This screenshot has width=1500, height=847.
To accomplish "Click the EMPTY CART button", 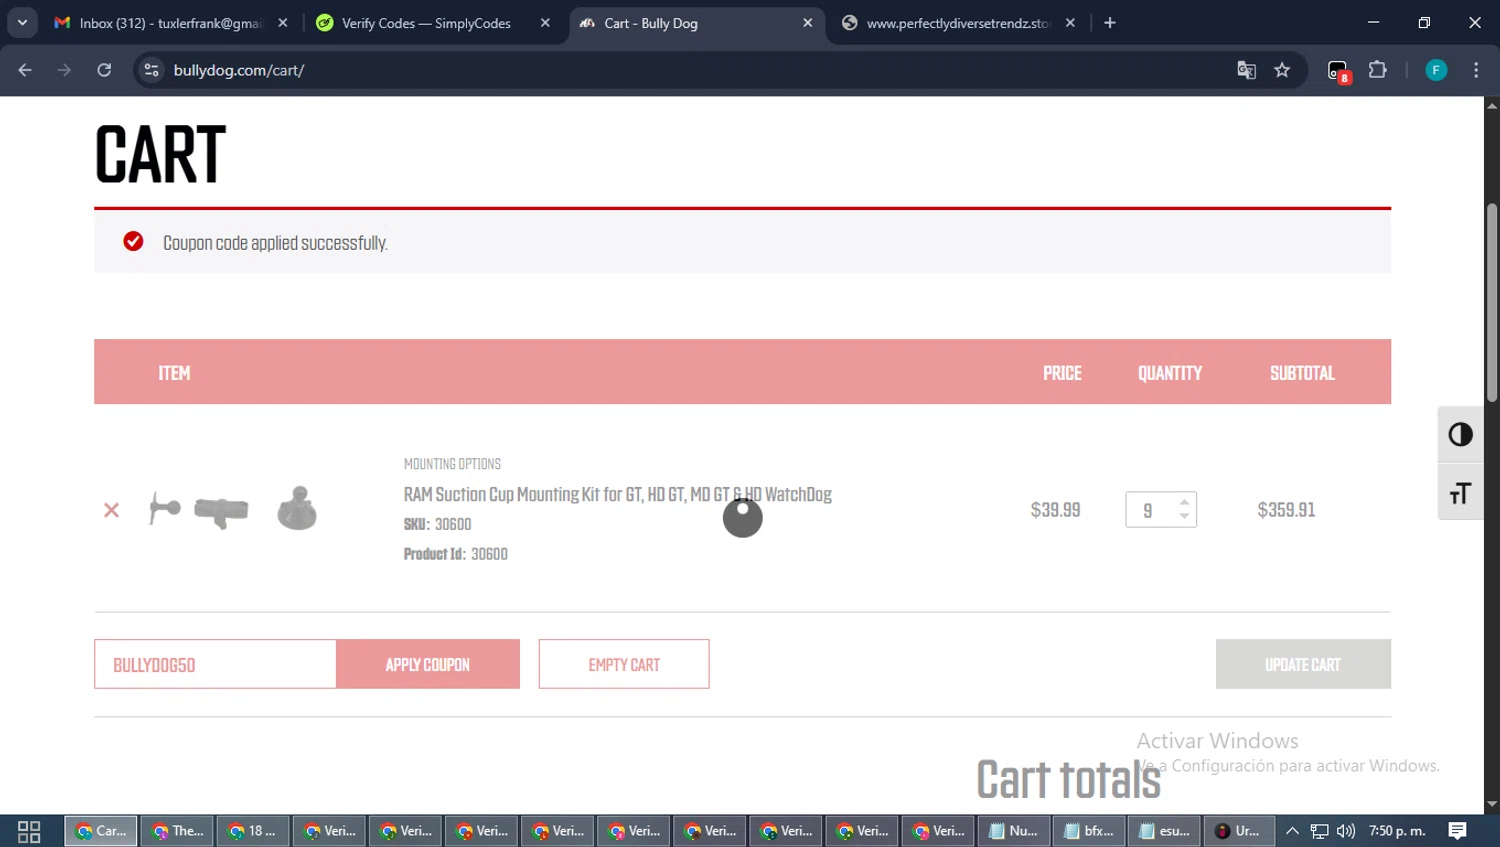I will coord(624,664).
